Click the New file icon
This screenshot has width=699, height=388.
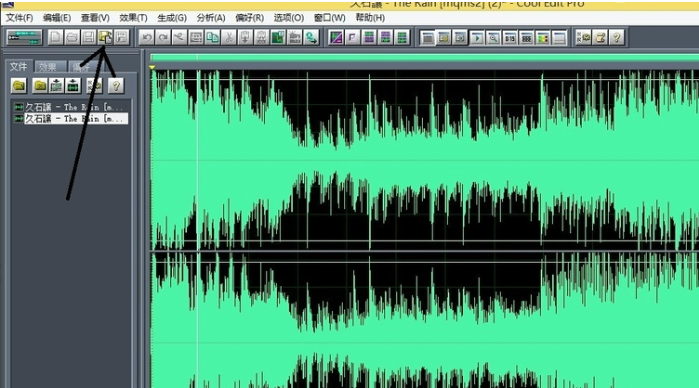(56, 37)
